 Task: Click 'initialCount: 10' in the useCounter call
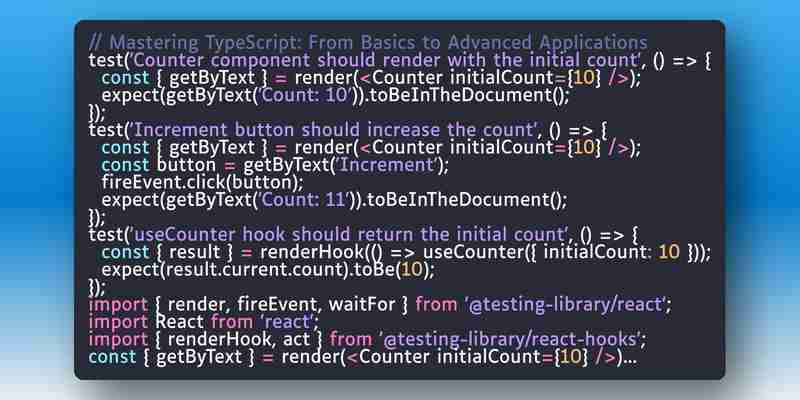(x=612, y=252)
